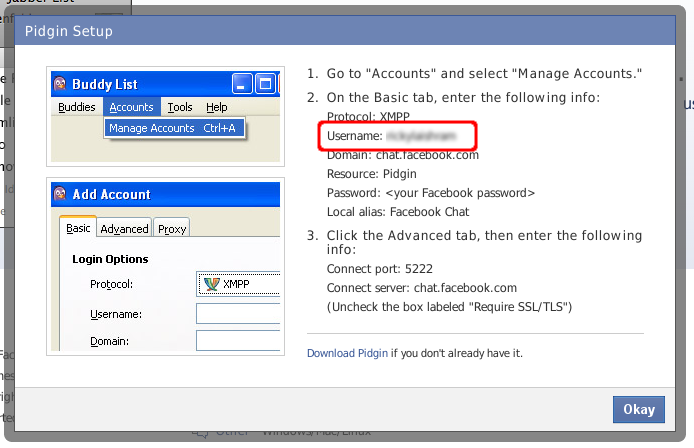This screenshot has height=448, width=694.
Task: Click the XMPP protocol icon
Action: click(211, 284)
